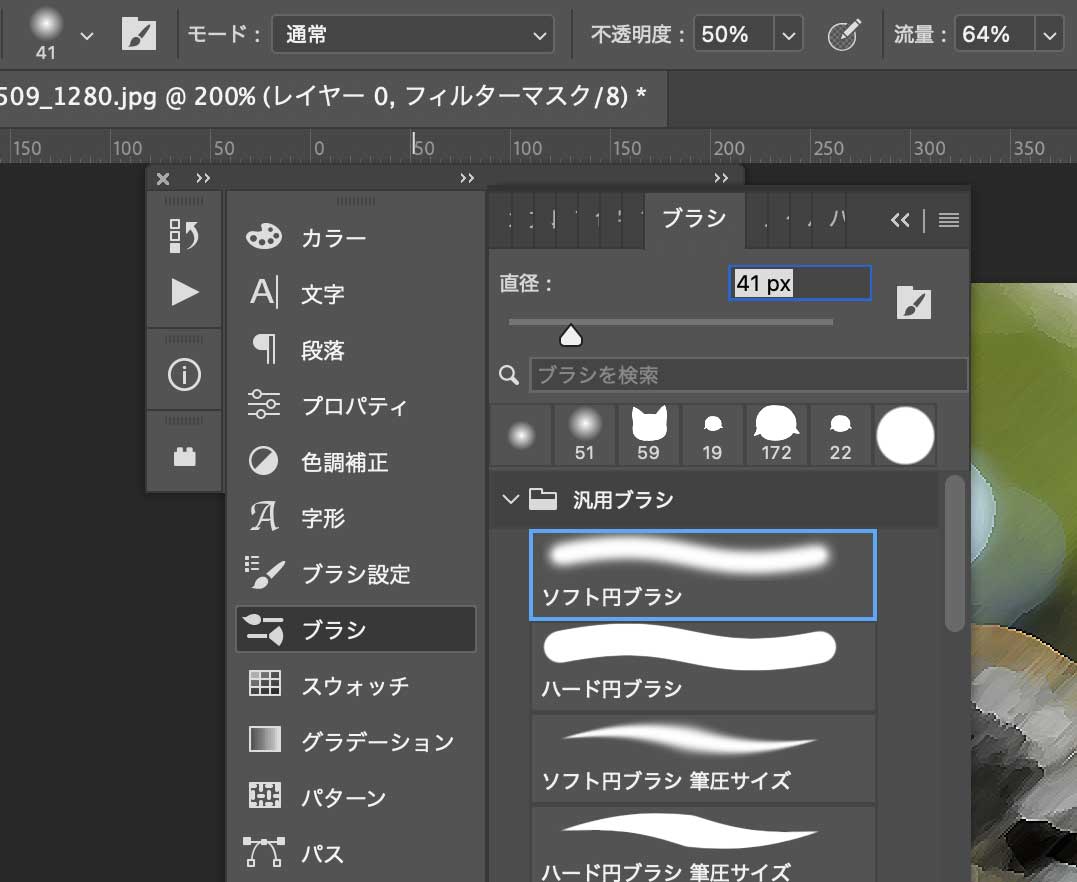Open the 不透明度 dropdown arrow
The height and width of the screenshot is (882, 1077).
tap(789, 33)
